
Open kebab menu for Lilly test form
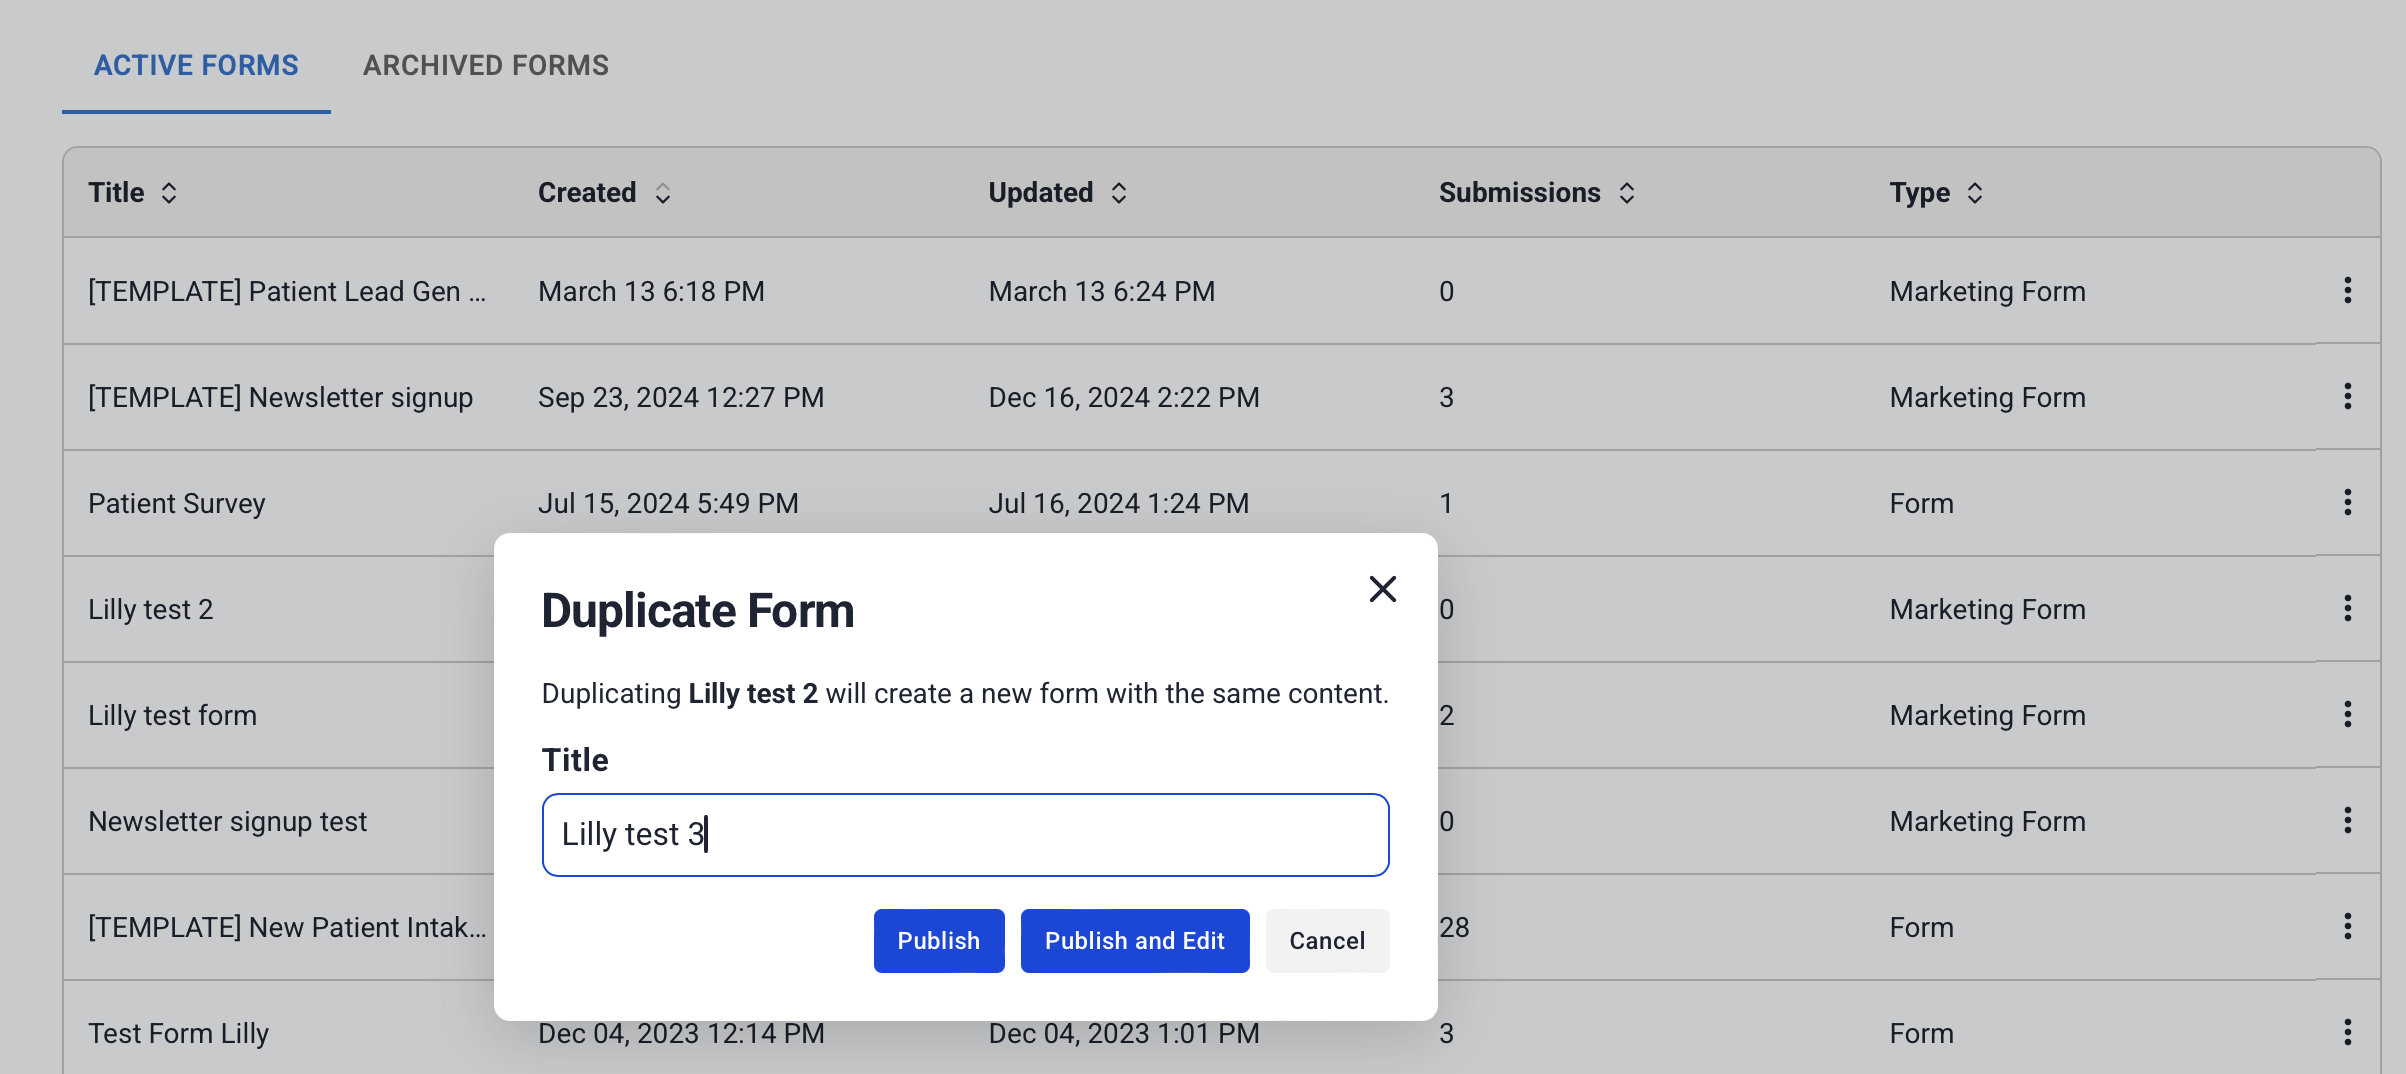point(2347,715)
